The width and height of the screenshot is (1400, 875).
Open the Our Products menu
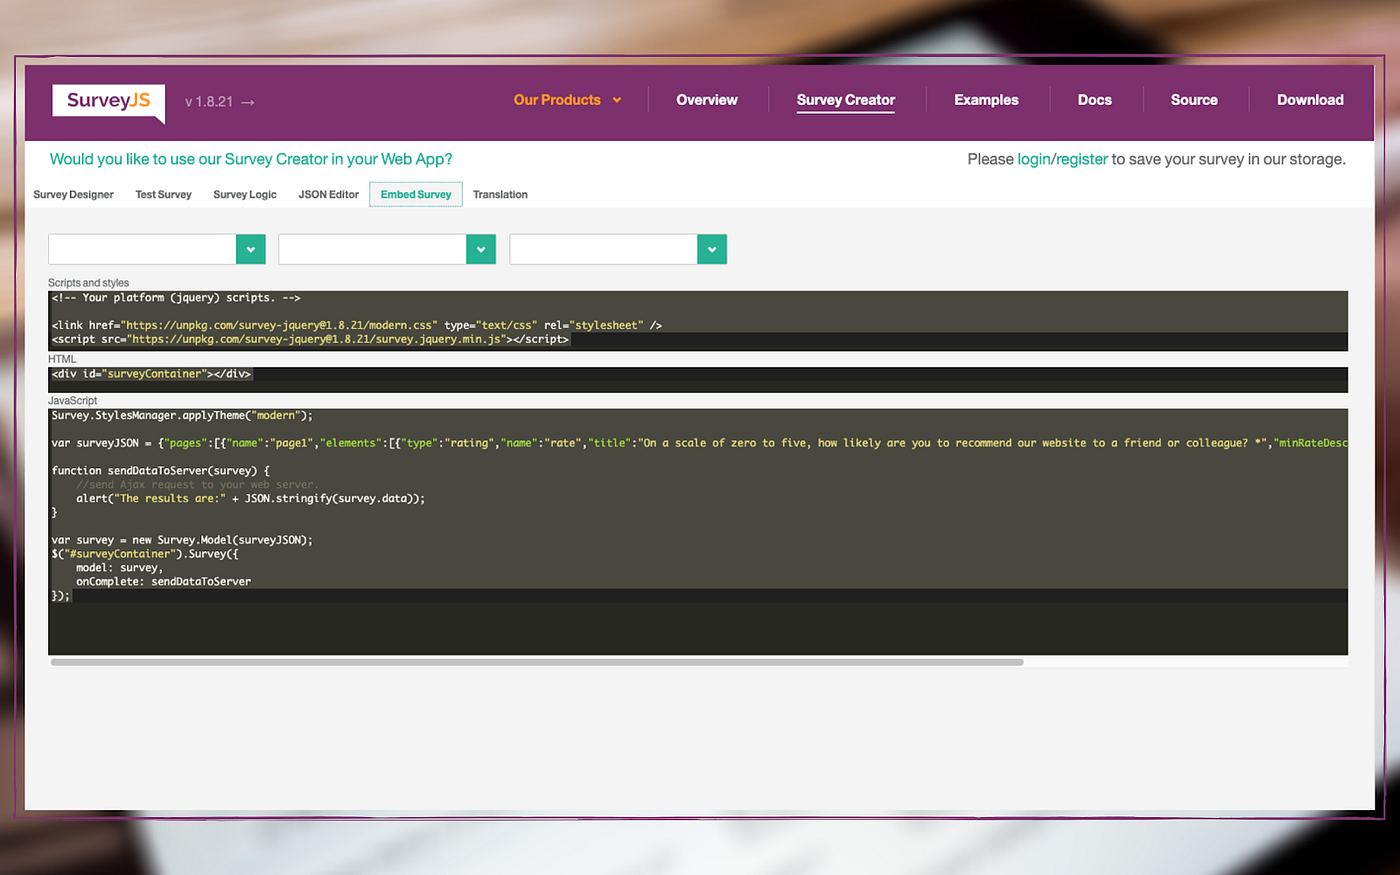[x=567, y=100]
